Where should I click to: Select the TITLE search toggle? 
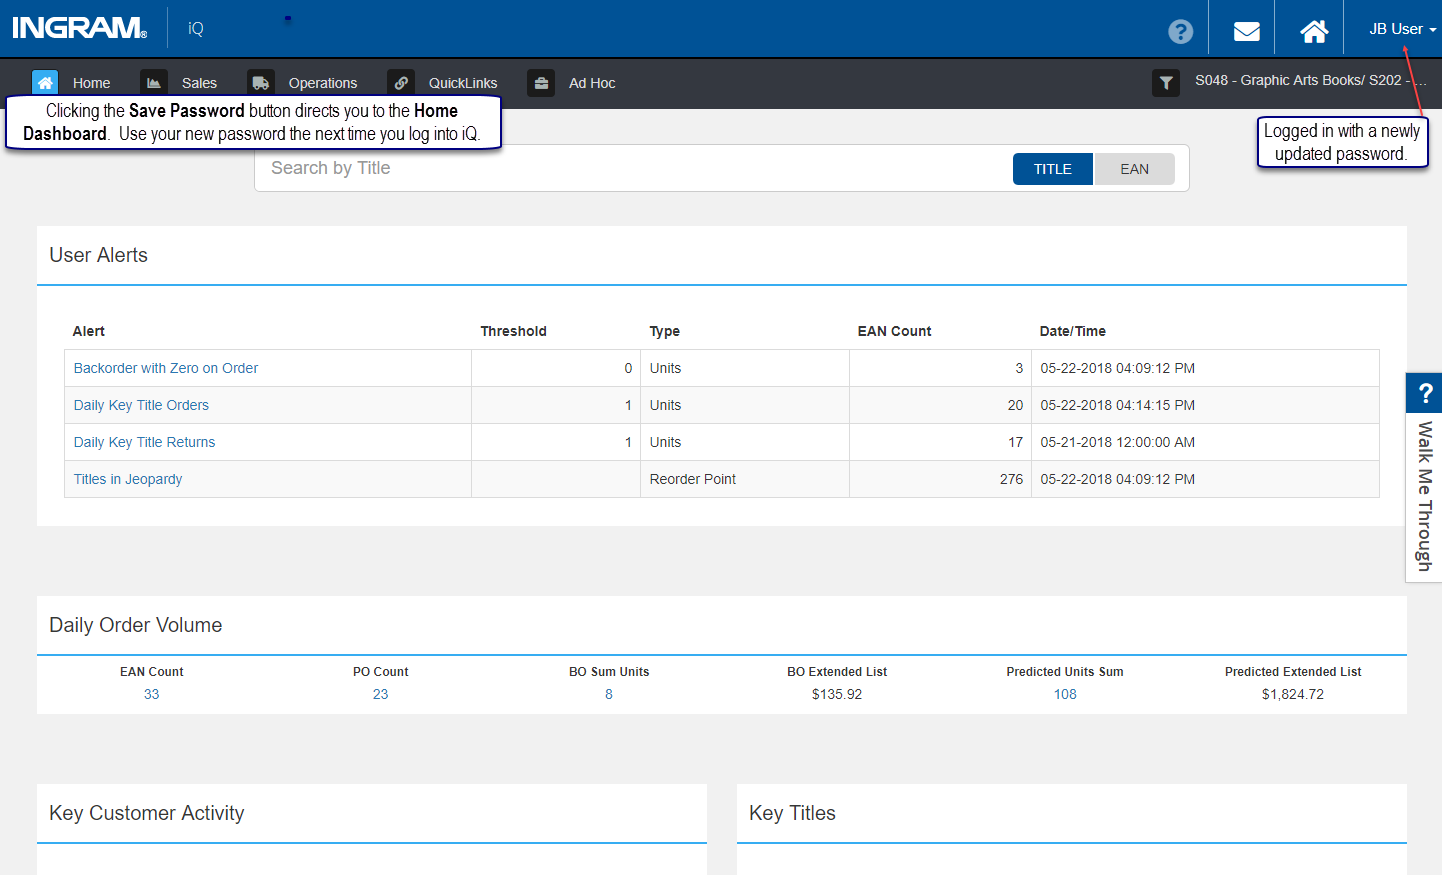(1052, 168)
